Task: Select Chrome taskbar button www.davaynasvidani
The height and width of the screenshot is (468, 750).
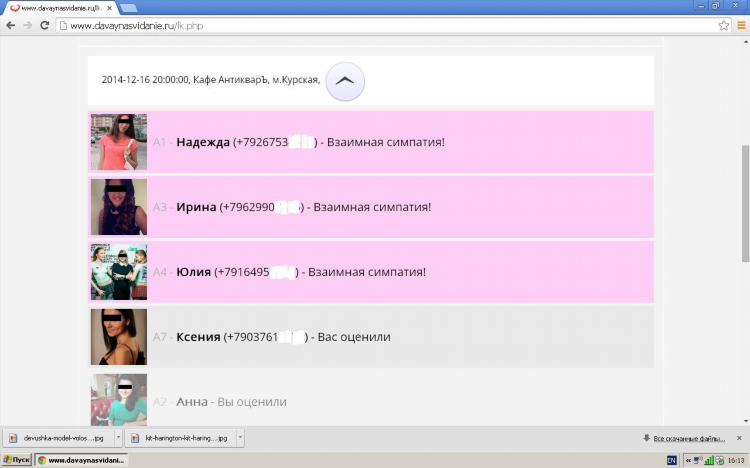Action: 81,460
